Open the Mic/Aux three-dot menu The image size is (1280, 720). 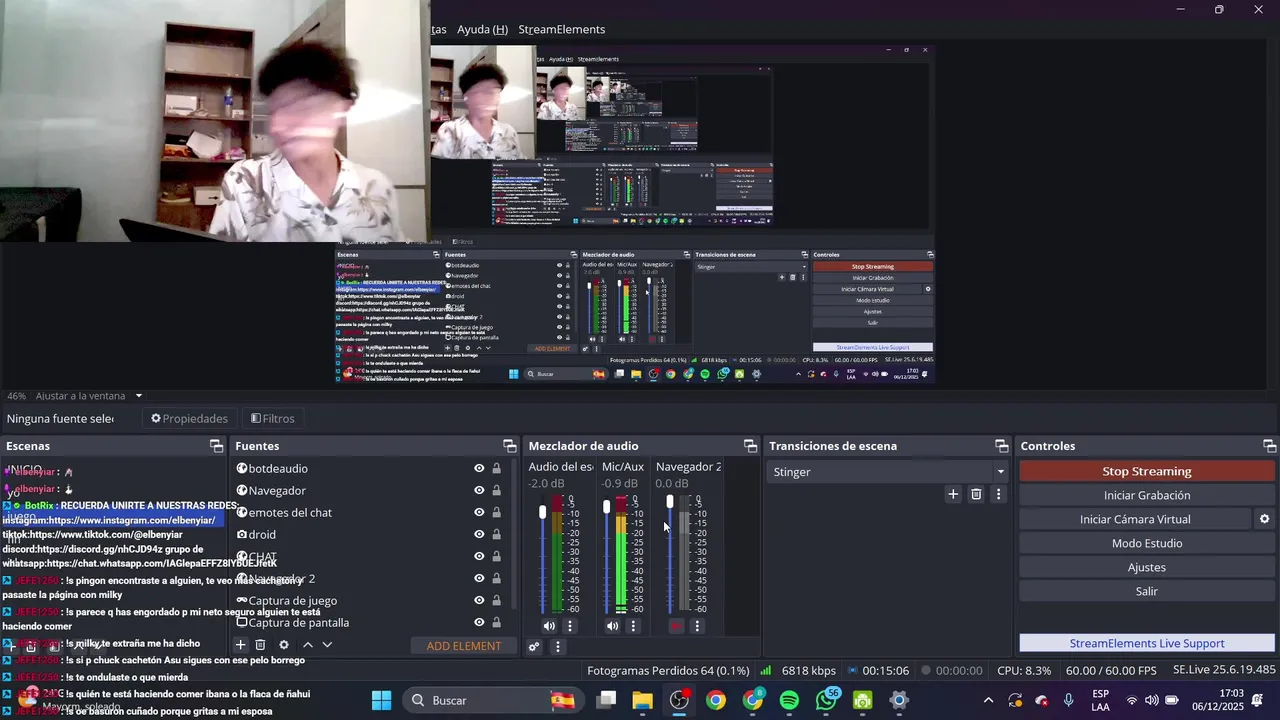point(633,626)
